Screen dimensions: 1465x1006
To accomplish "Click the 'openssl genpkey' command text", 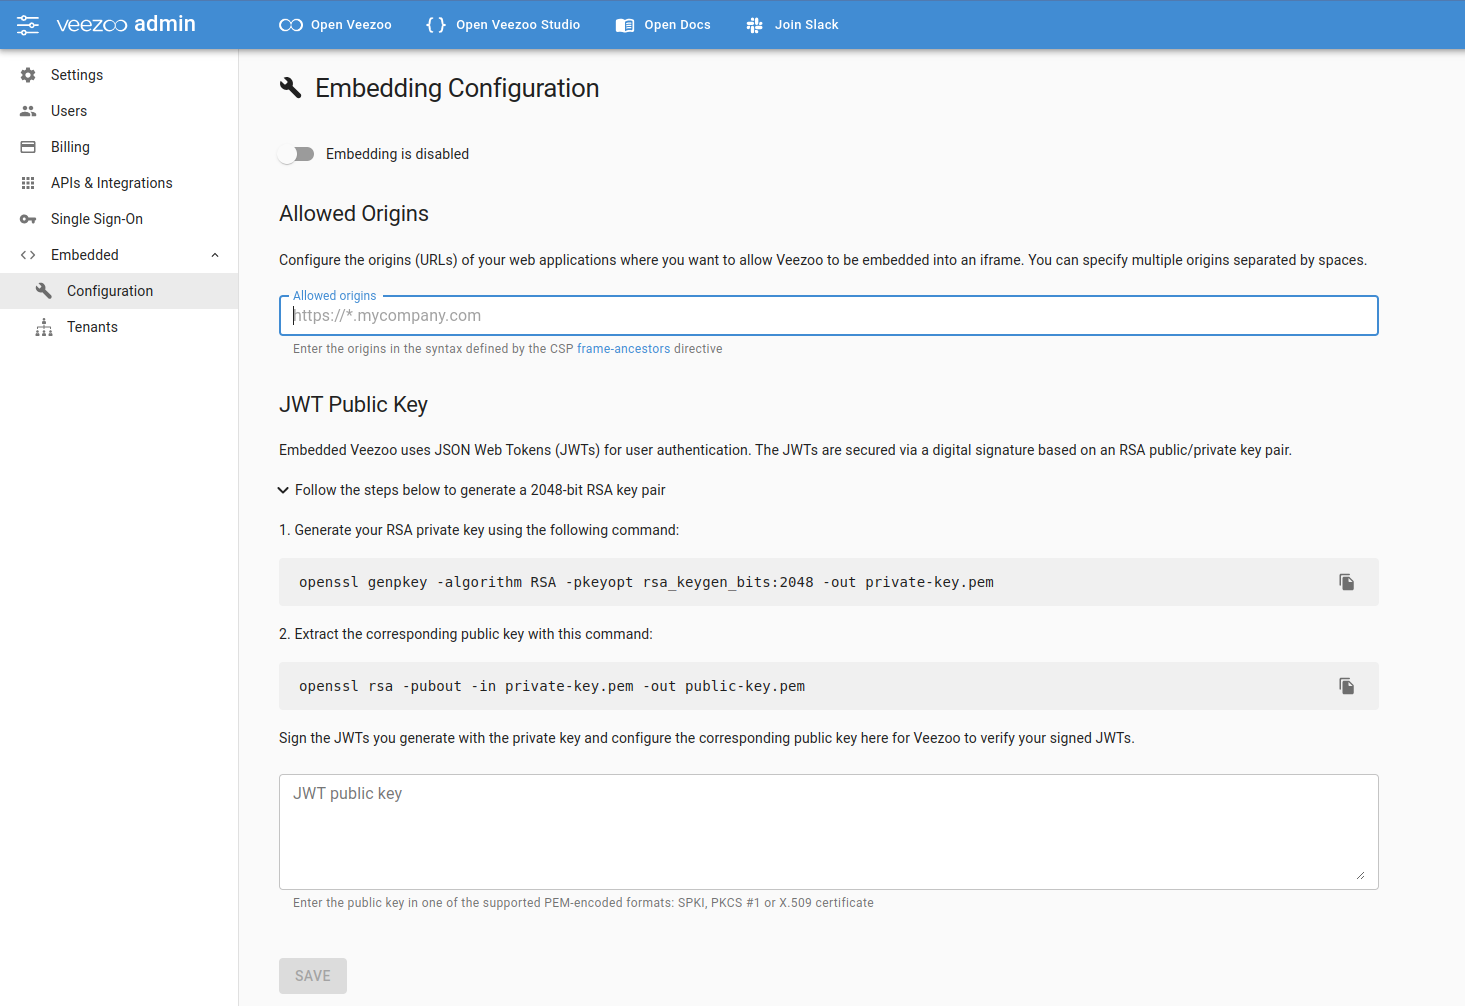I will (x=646, y=582).
